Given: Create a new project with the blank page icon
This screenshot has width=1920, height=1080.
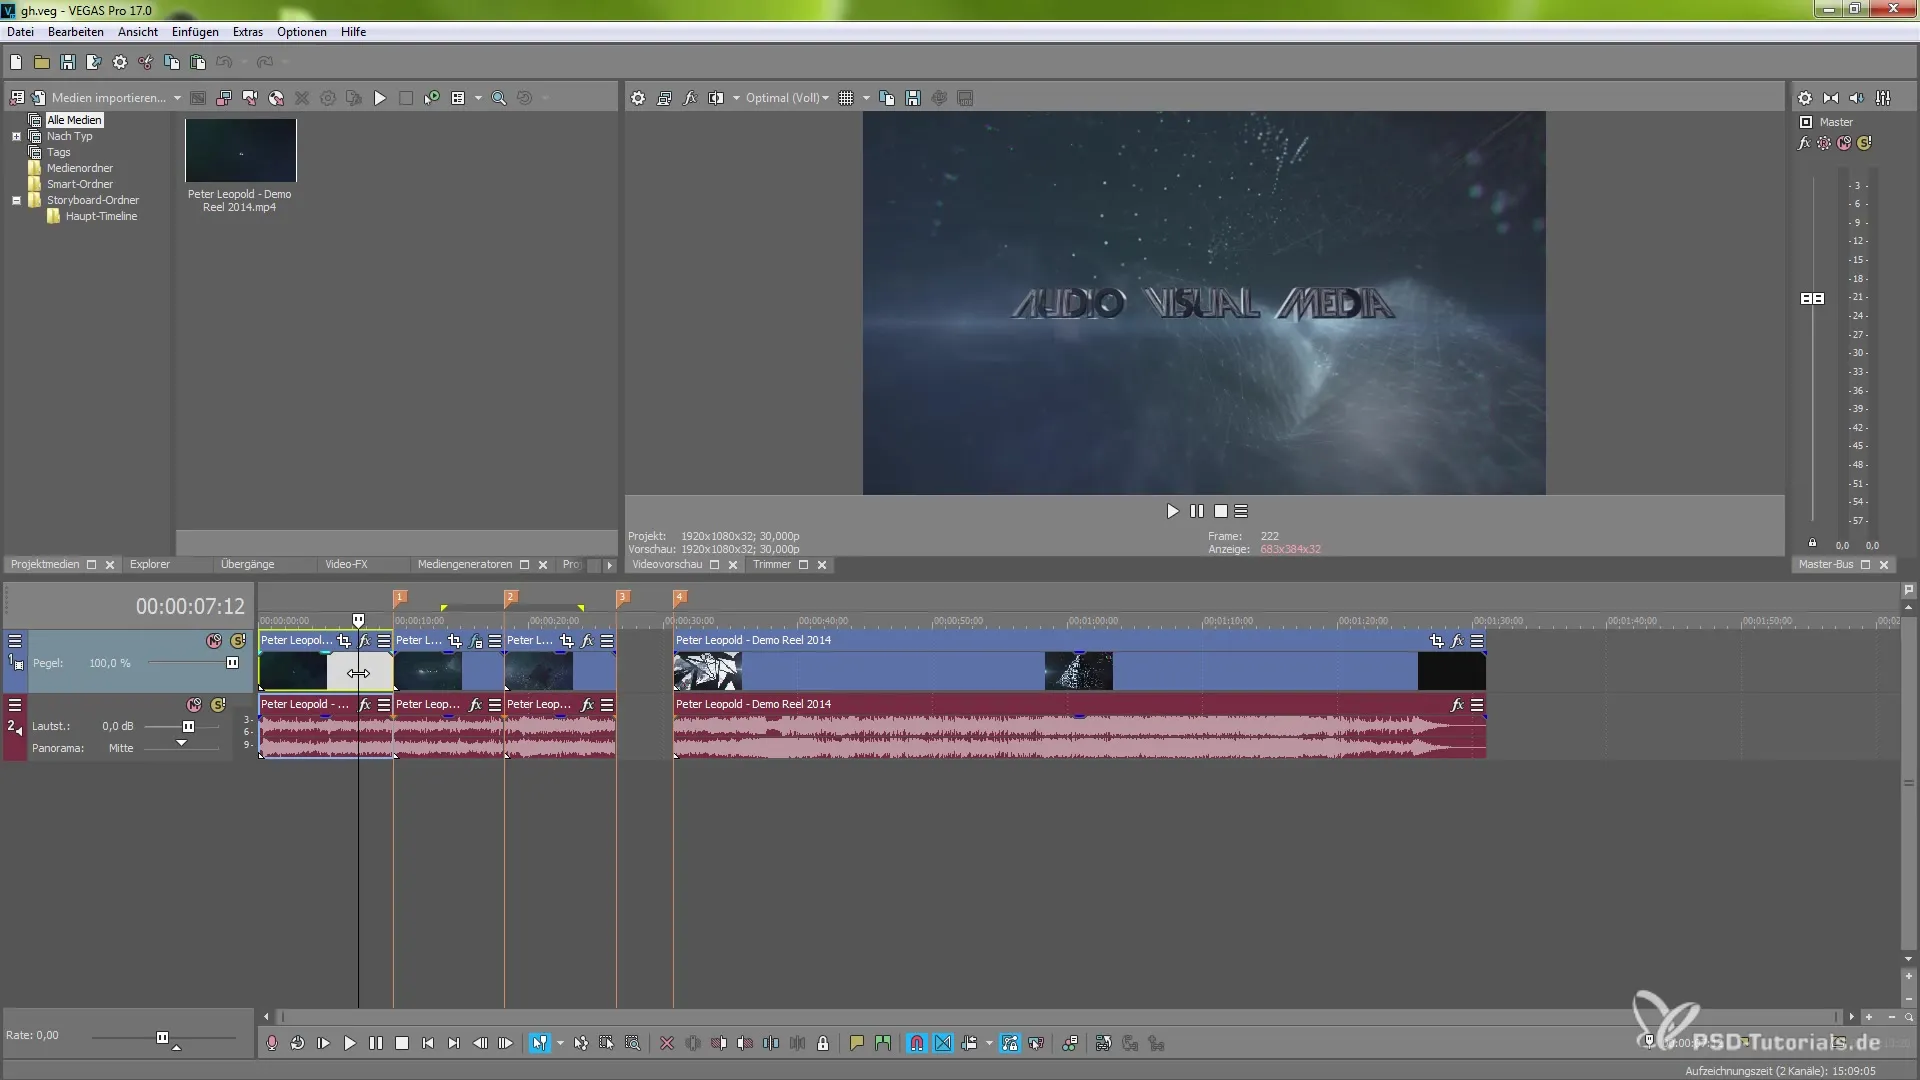Looking at the screenshot, I should pyautogui.click(x=16, y=62).
